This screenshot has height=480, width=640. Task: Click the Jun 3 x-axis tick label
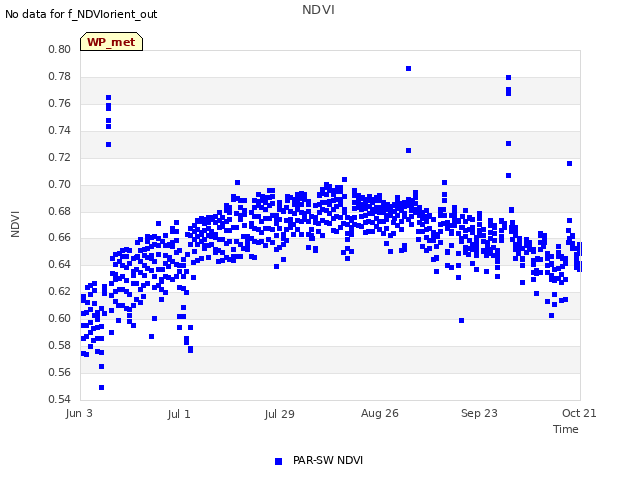[x=79, y=413]
